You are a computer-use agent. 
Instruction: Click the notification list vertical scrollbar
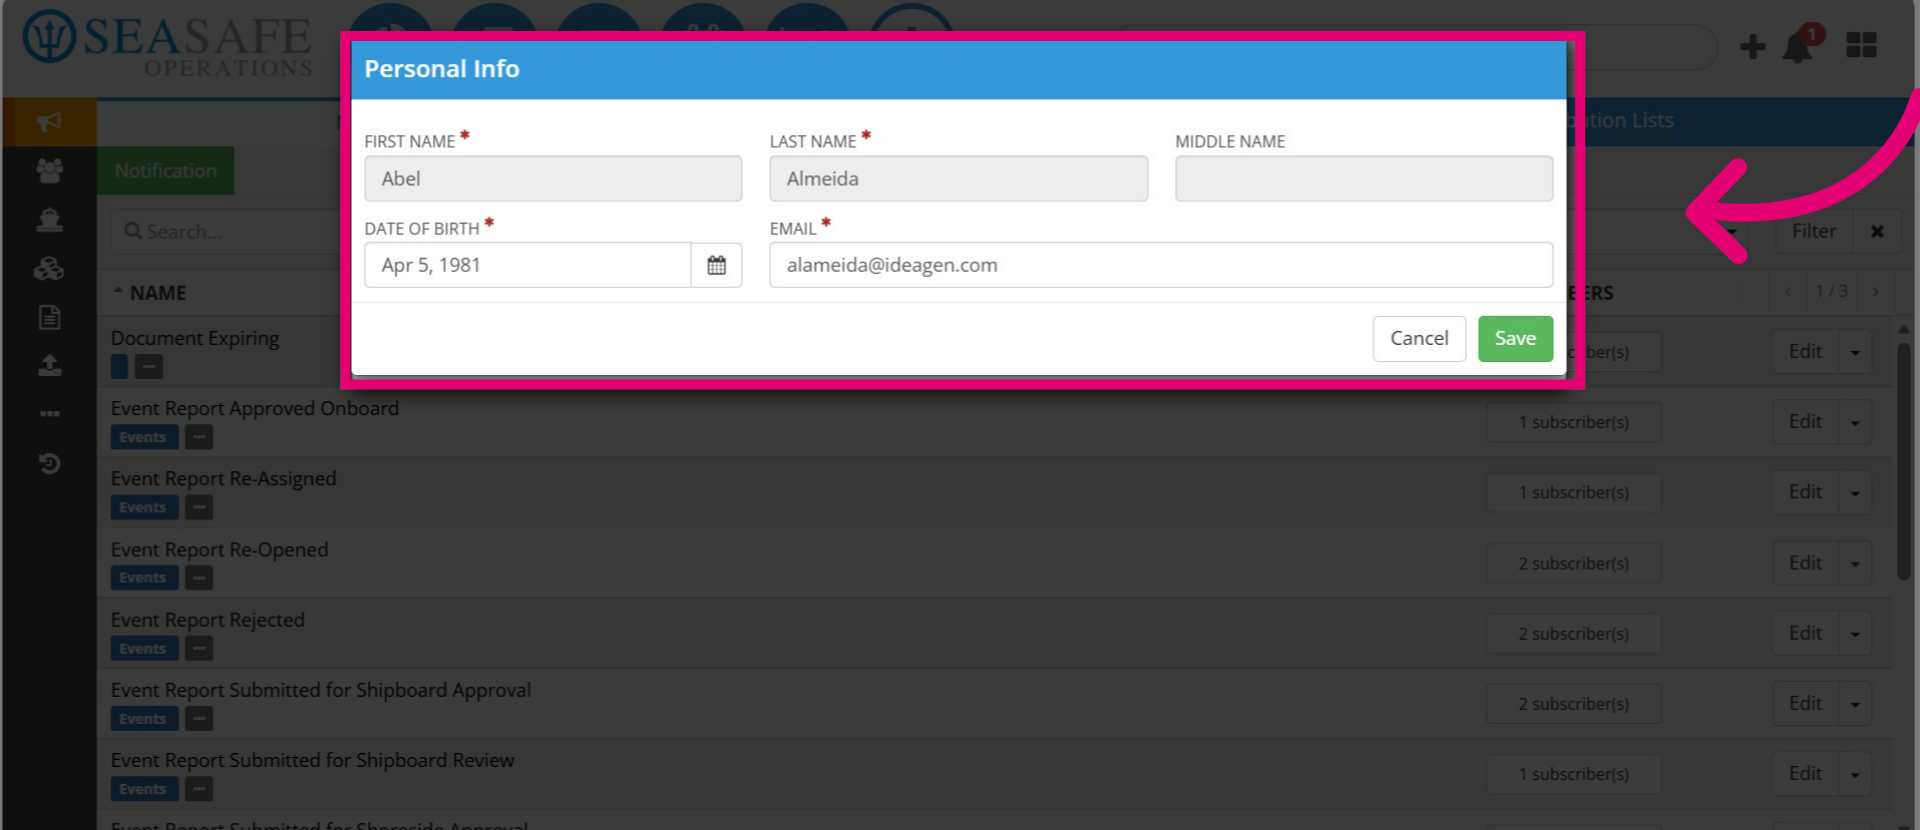1903,460
